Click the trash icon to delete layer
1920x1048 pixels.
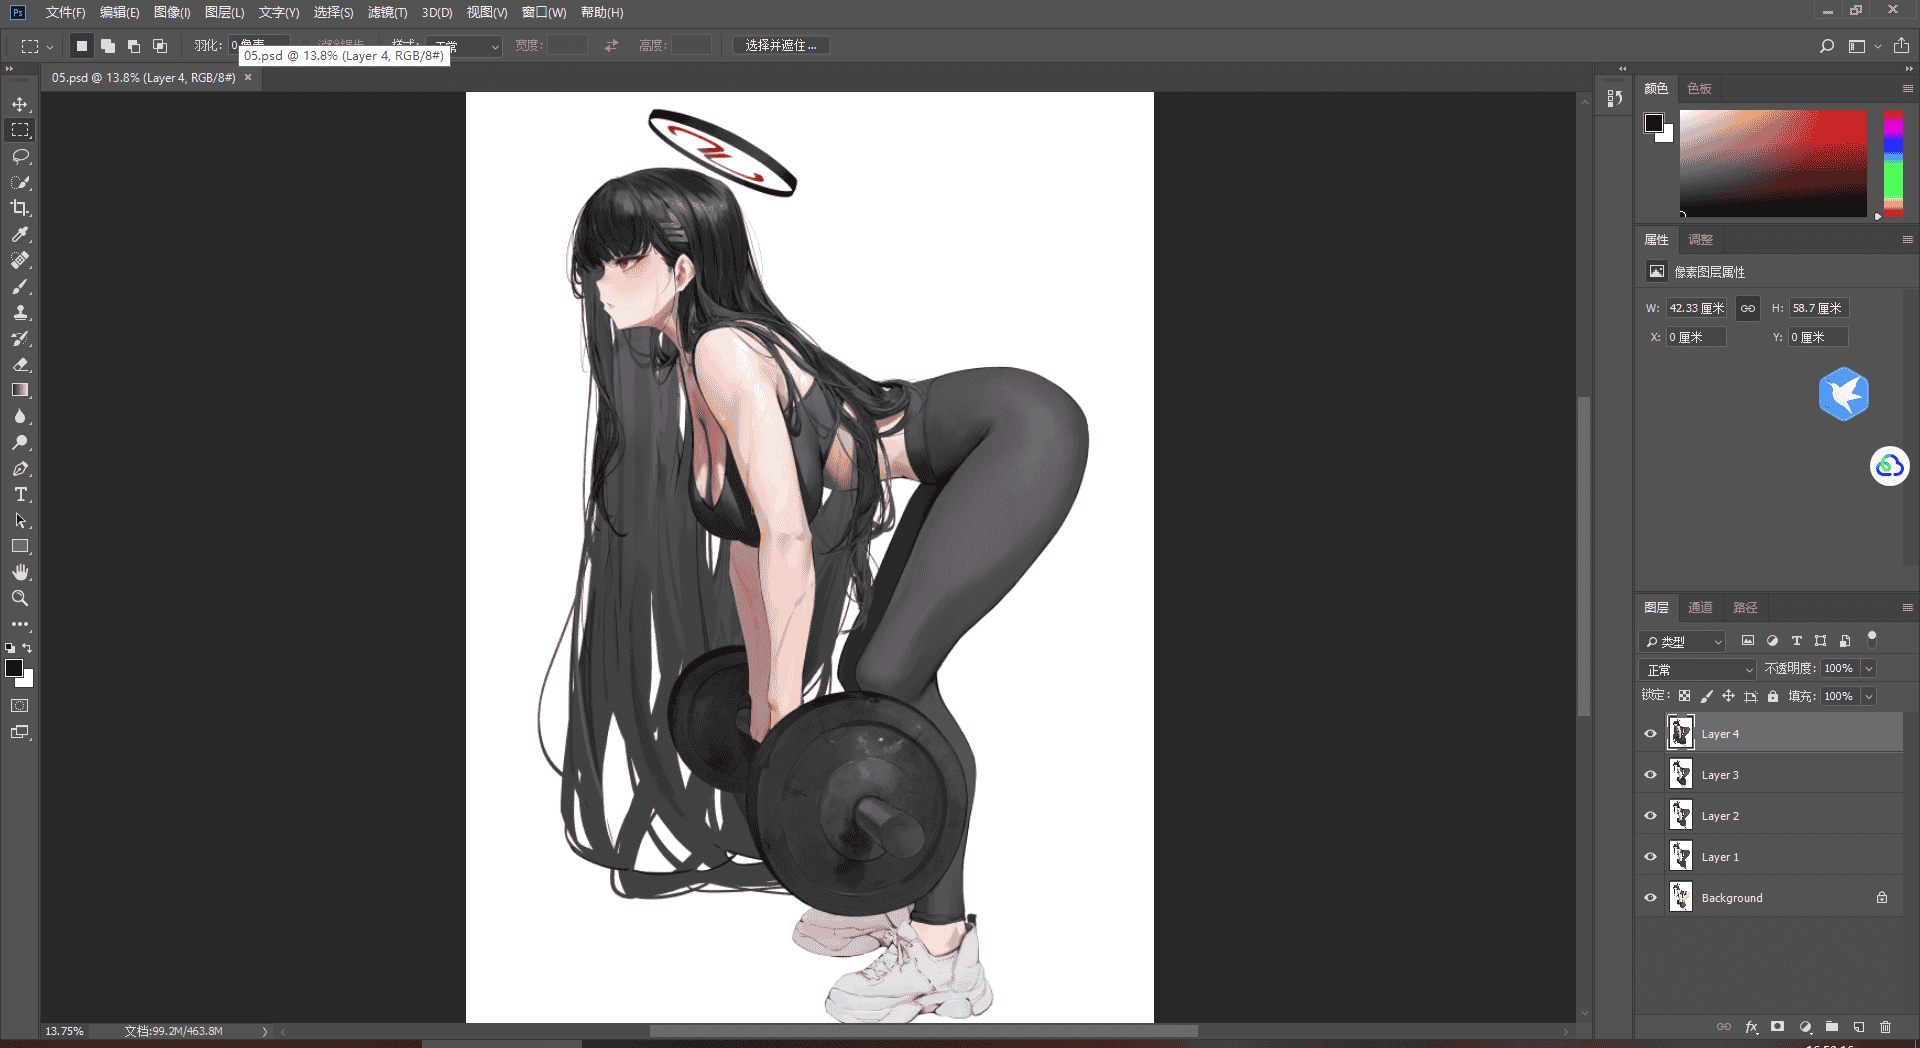1885,1027
